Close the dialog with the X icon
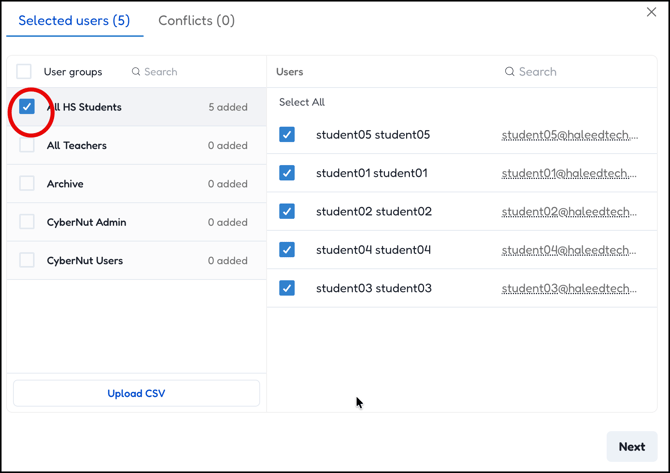 652,12
